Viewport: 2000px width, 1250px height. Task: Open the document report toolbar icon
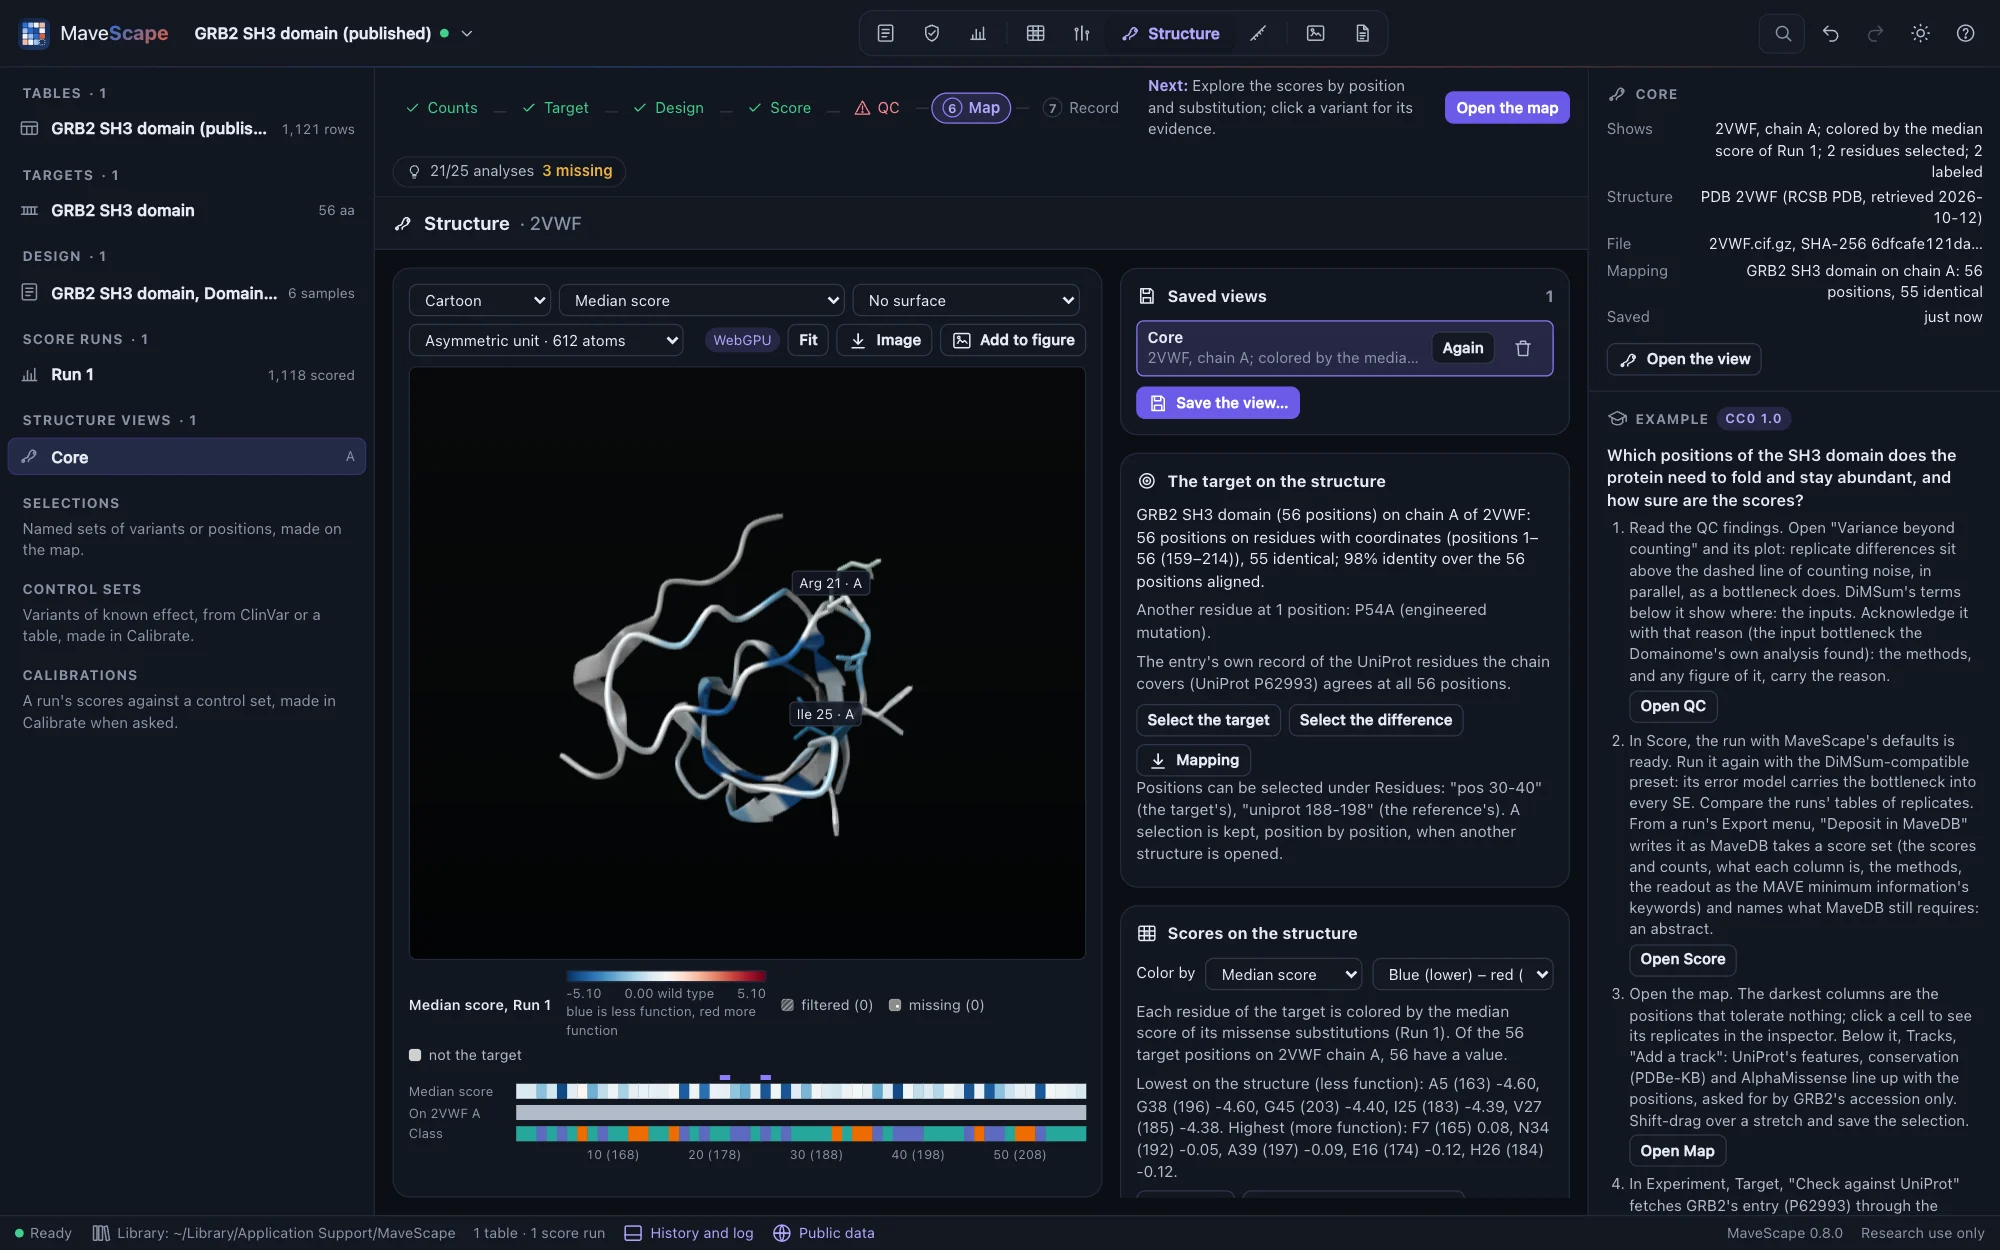point(1362,33)
